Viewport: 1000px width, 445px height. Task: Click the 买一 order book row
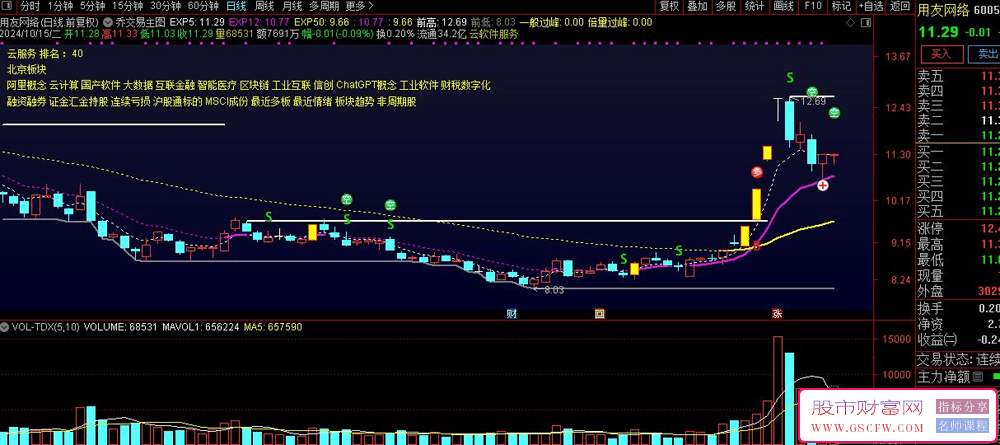click(x=958, y=151)
